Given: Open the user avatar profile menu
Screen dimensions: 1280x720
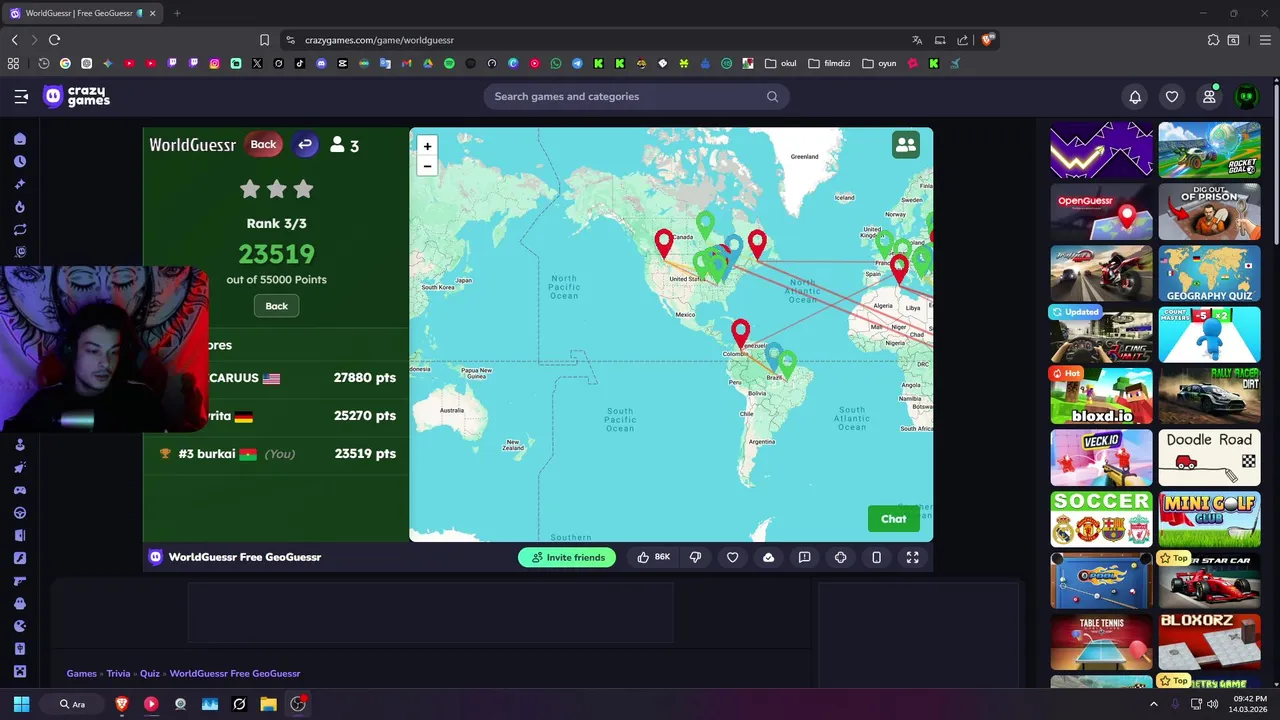Looking at the screenshot, I should coord(1246,97).
